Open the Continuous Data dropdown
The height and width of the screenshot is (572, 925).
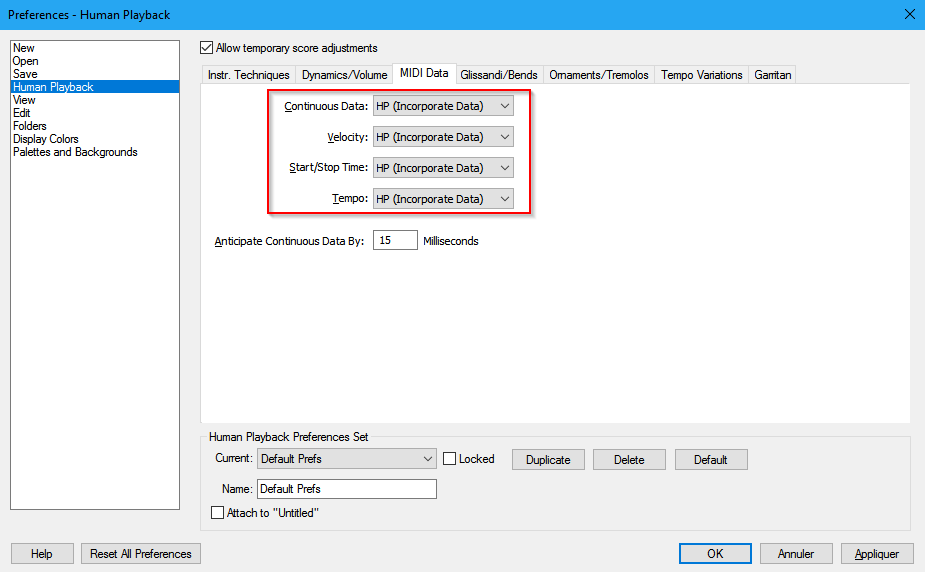443,106
